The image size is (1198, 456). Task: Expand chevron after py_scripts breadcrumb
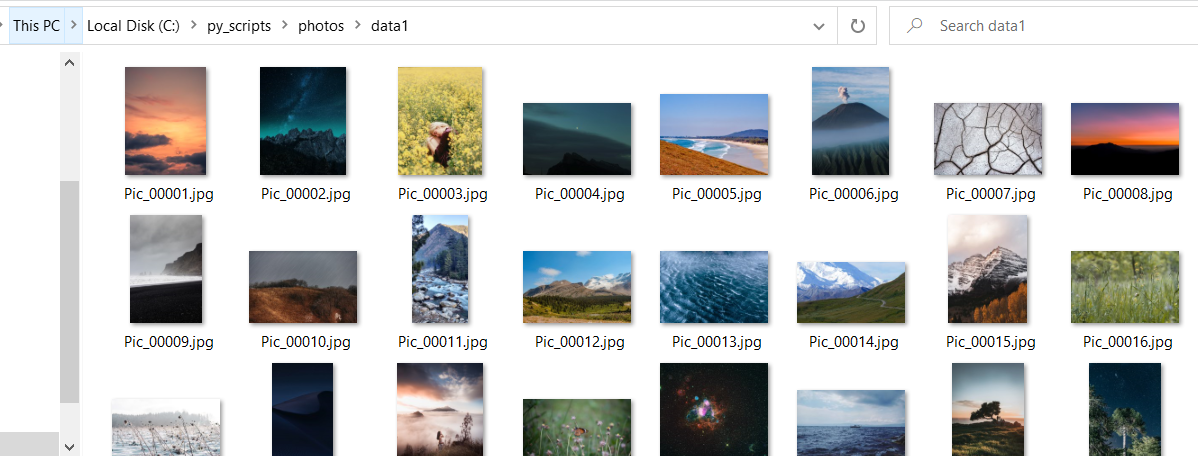coord(285,26)
